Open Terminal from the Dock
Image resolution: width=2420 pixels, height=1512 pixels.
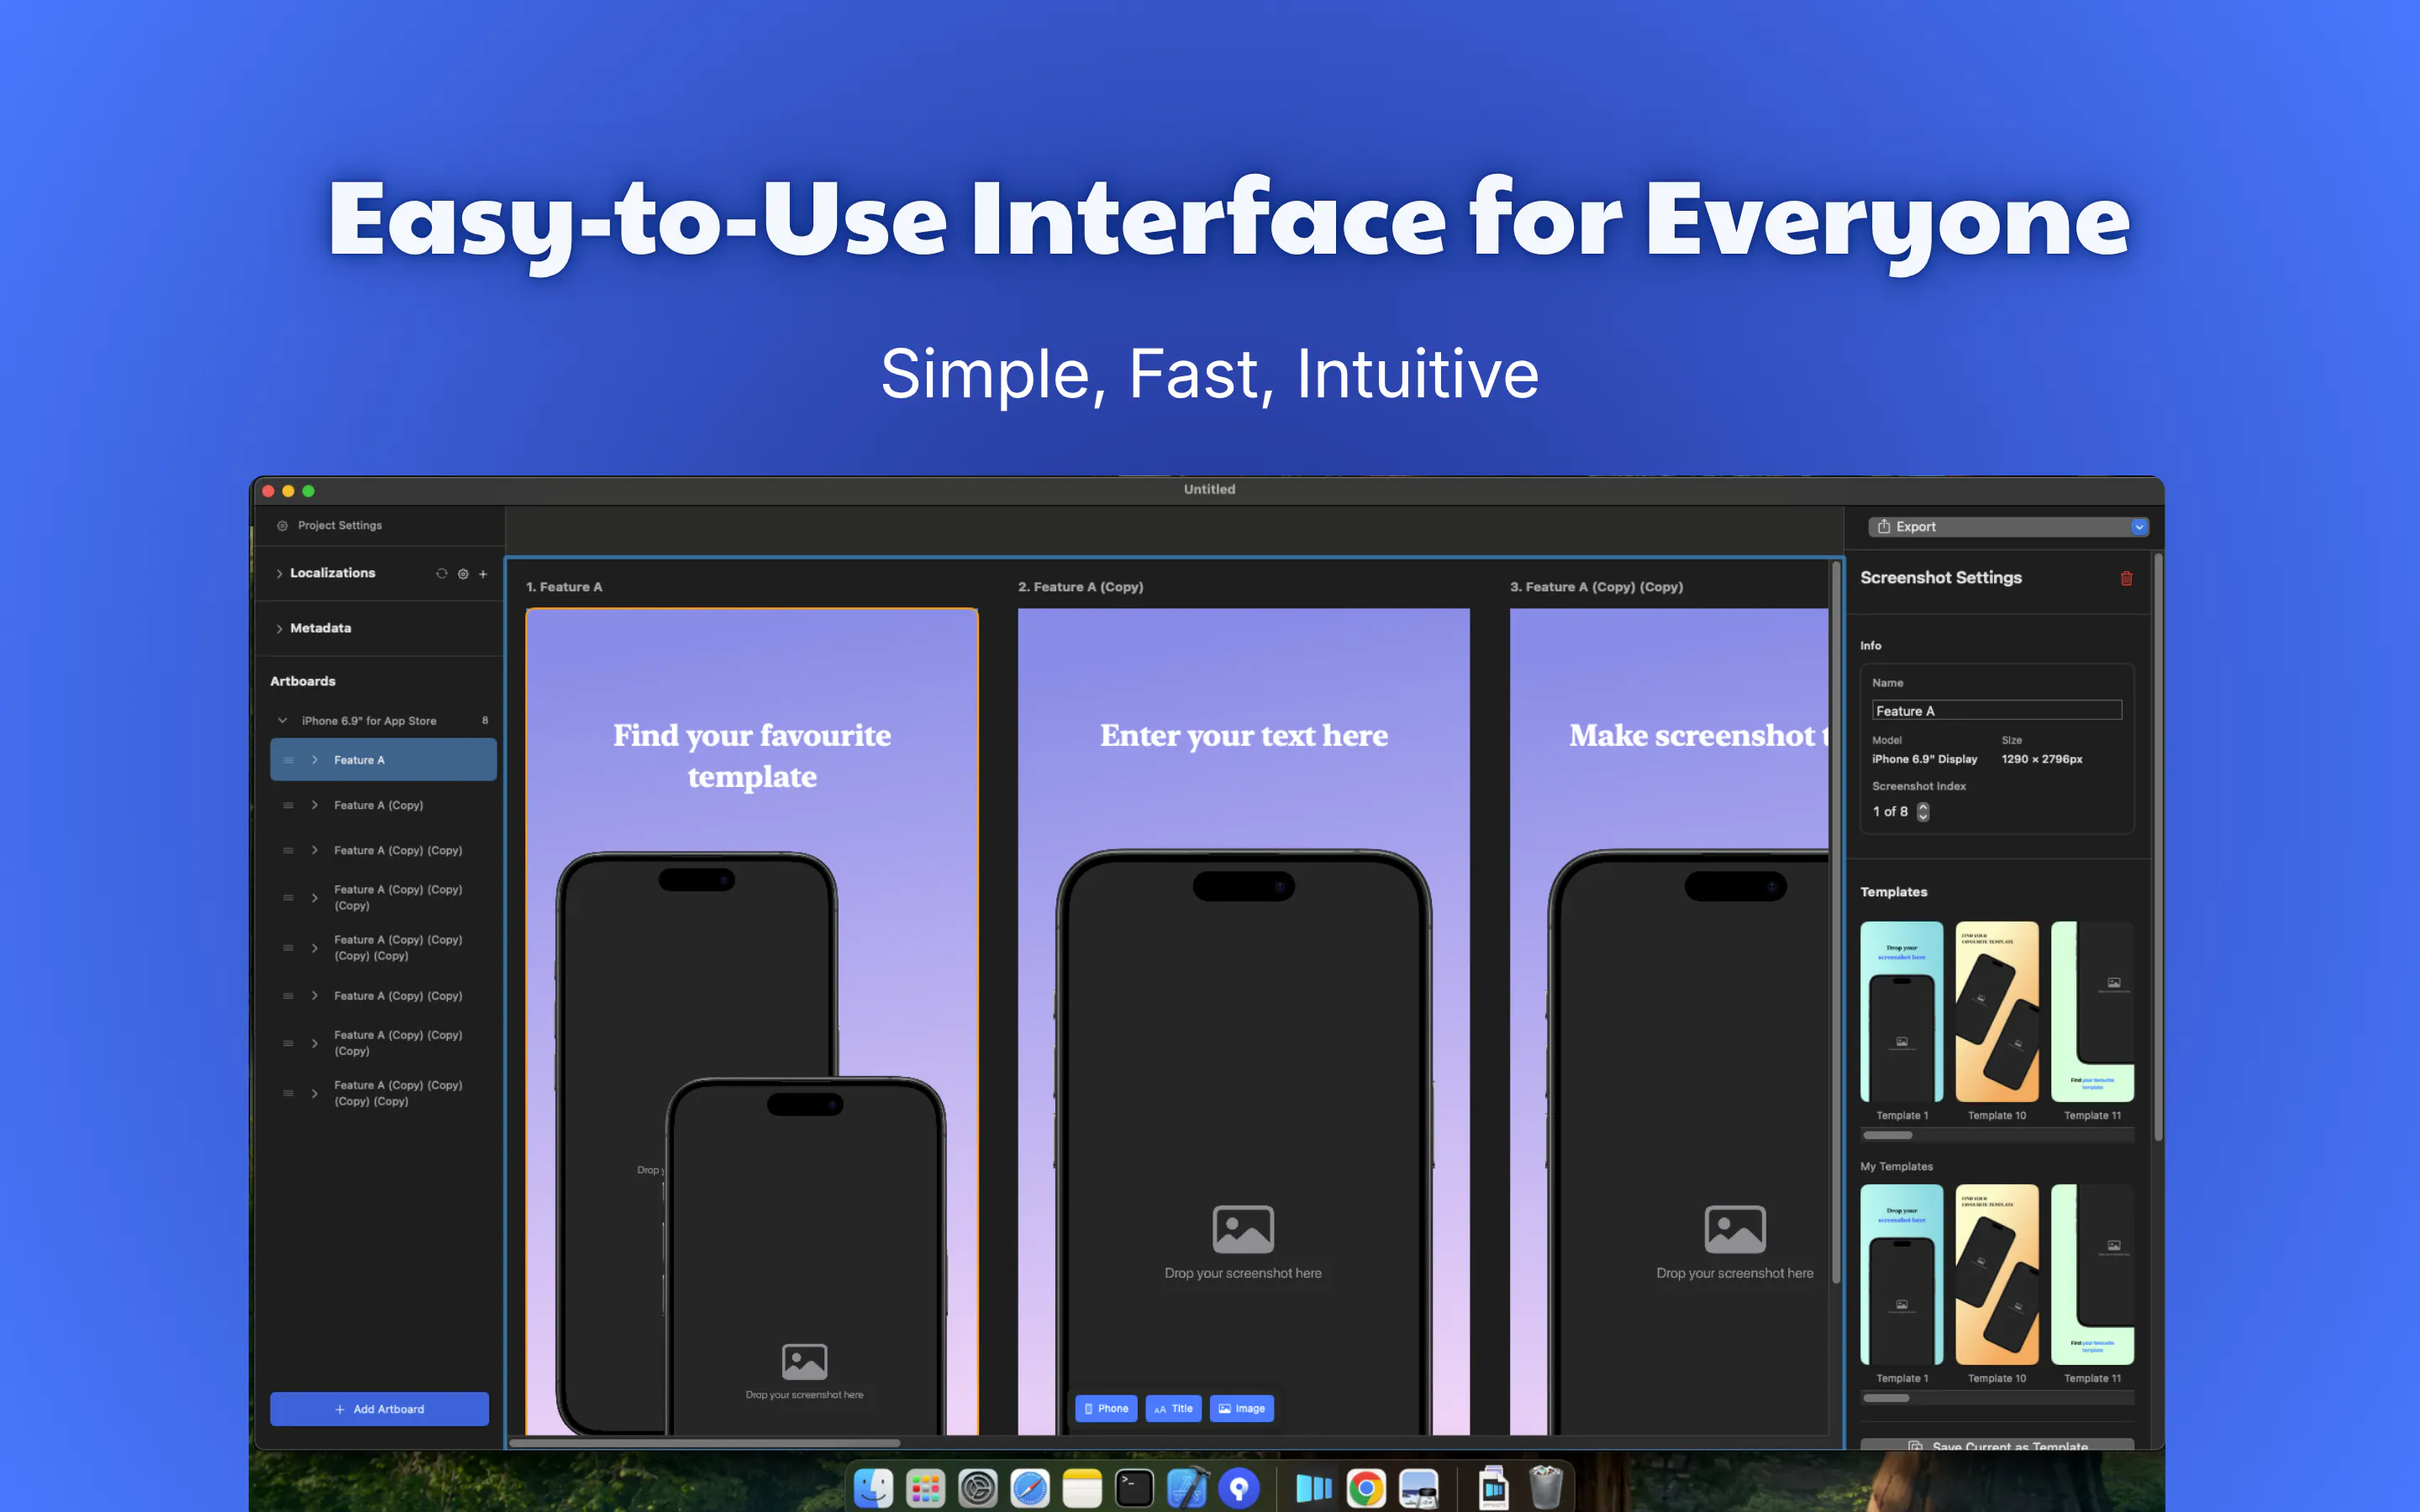(1134, 1488)
